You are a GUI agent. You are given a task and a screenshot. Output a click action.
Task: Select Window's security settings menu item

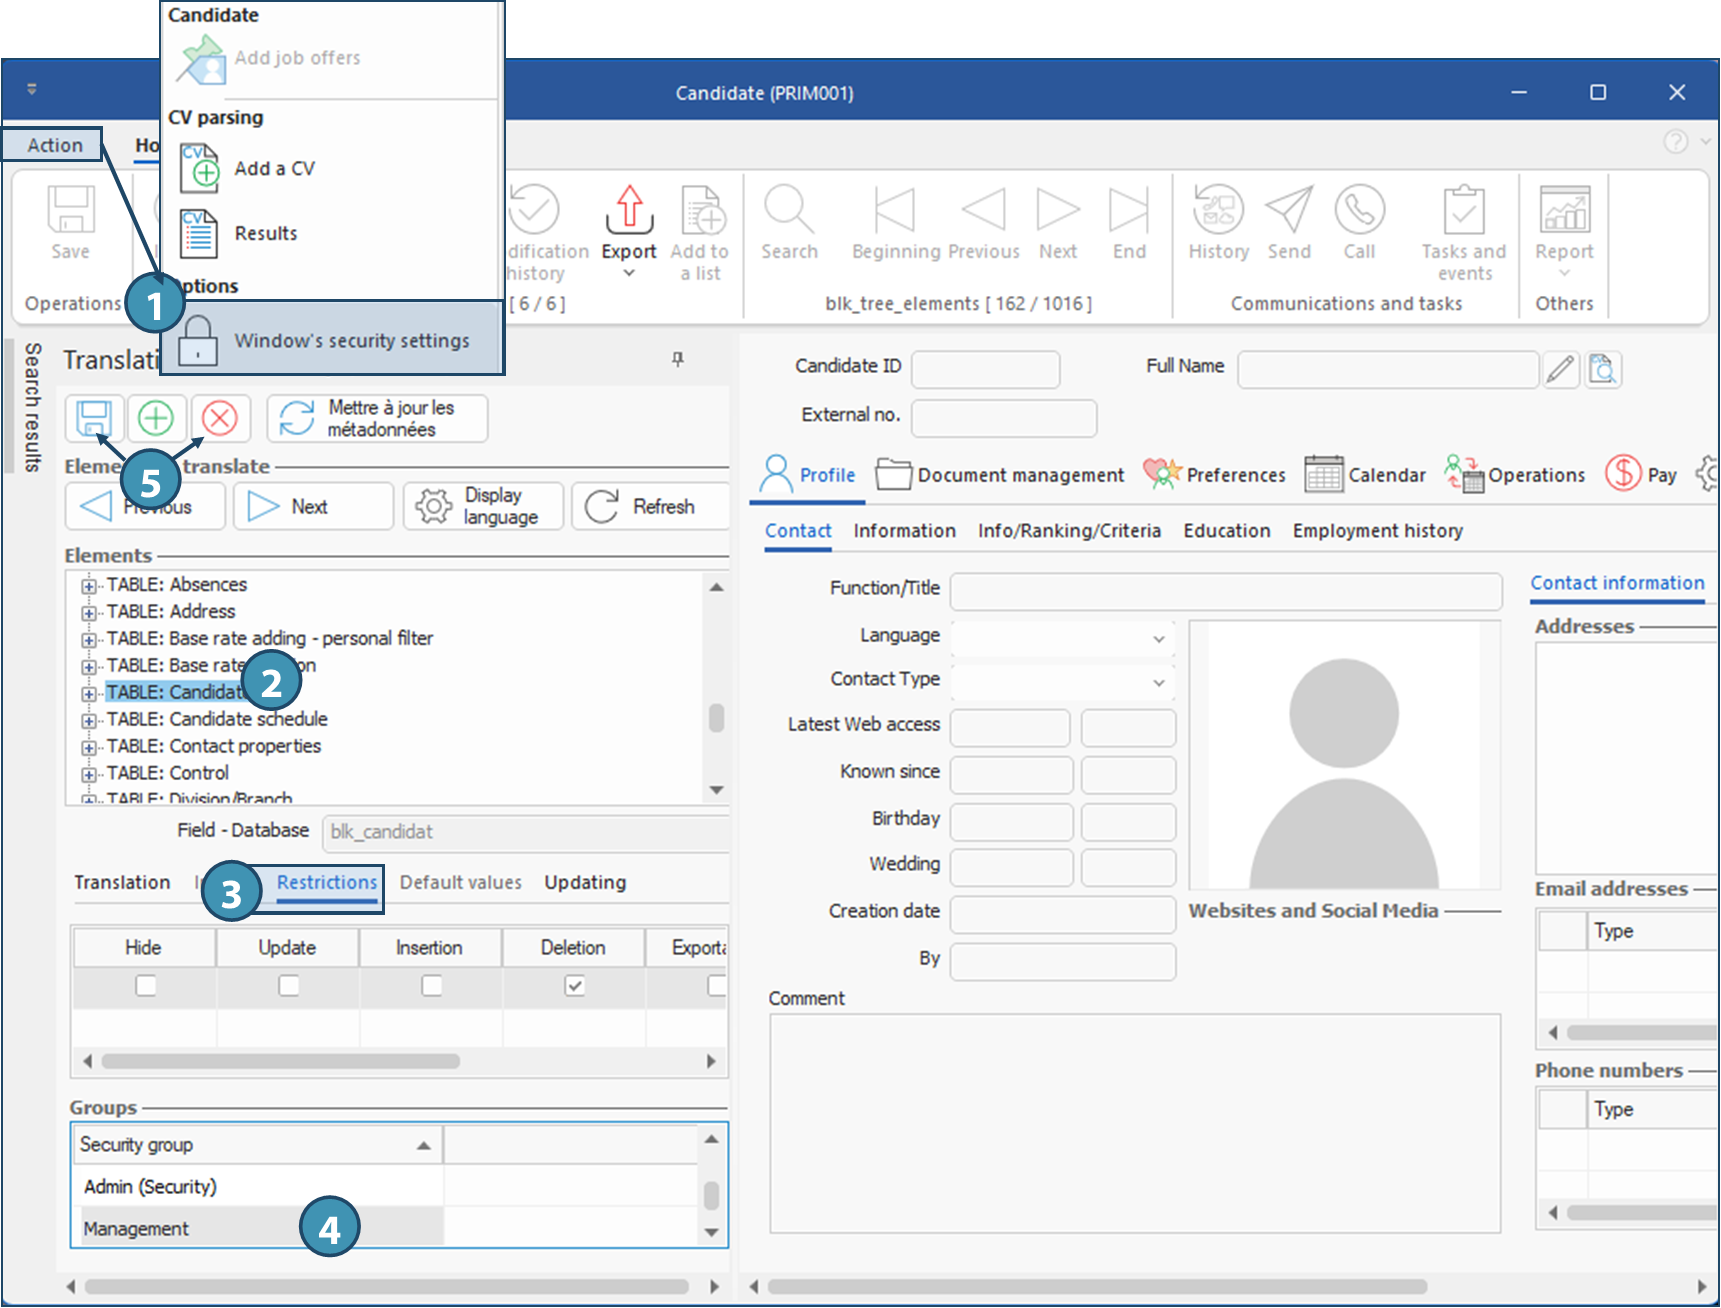click(x=351, y=341)
